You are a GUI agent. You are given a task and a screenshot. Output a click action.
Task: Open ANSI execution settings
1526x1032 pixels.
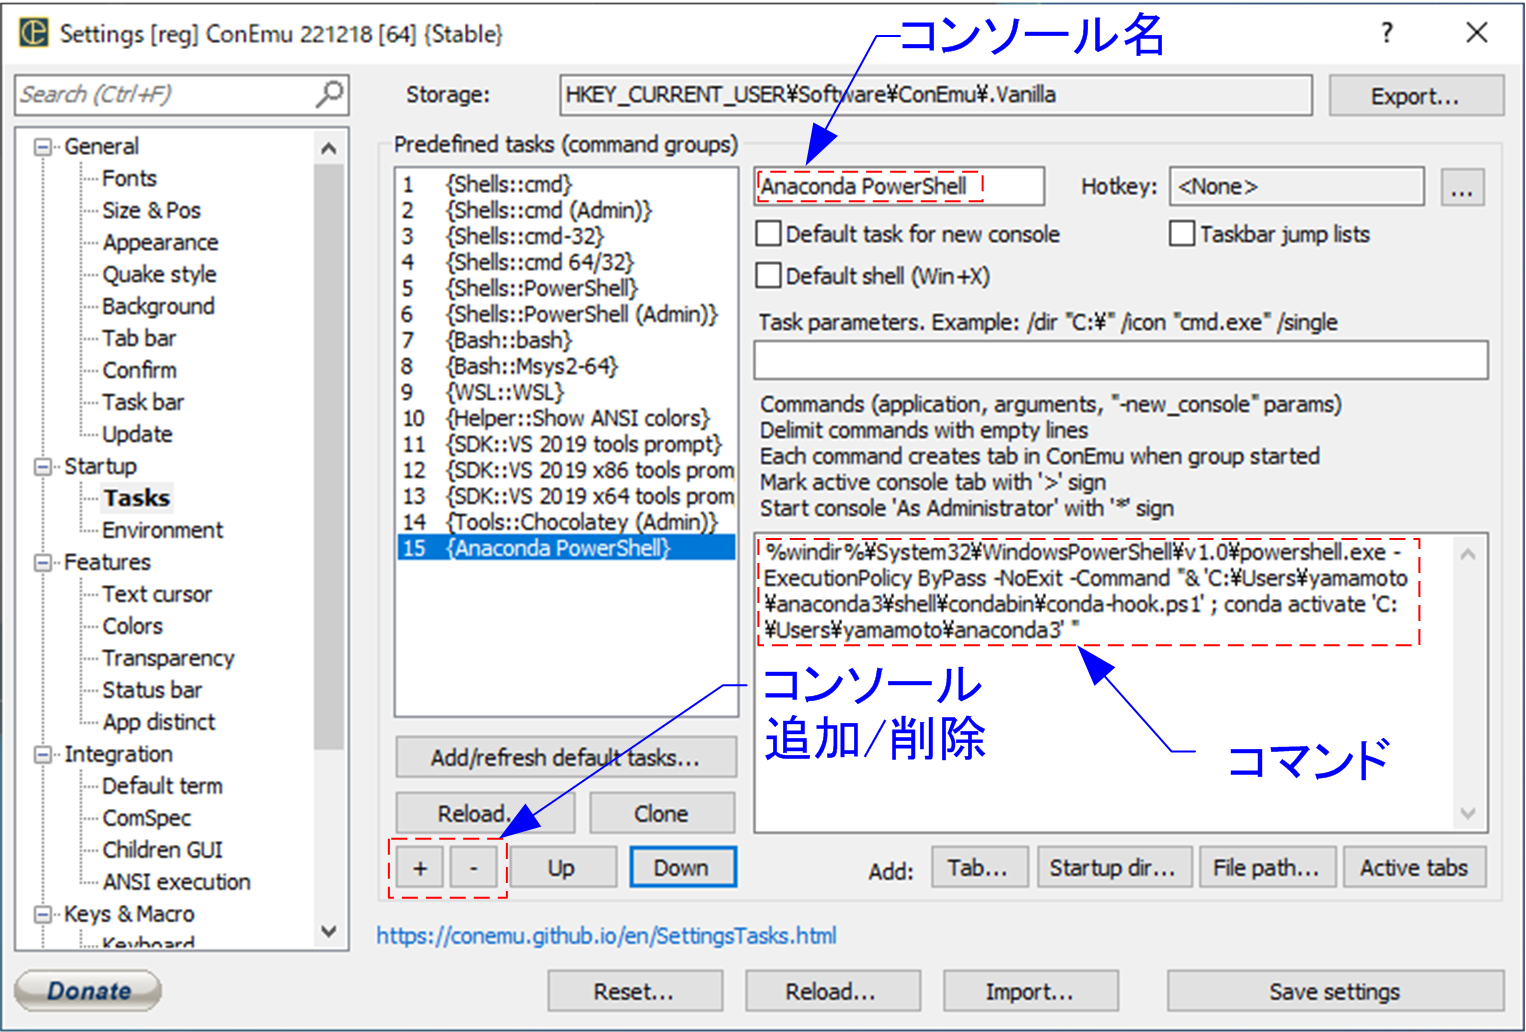(x=176, y=882)
